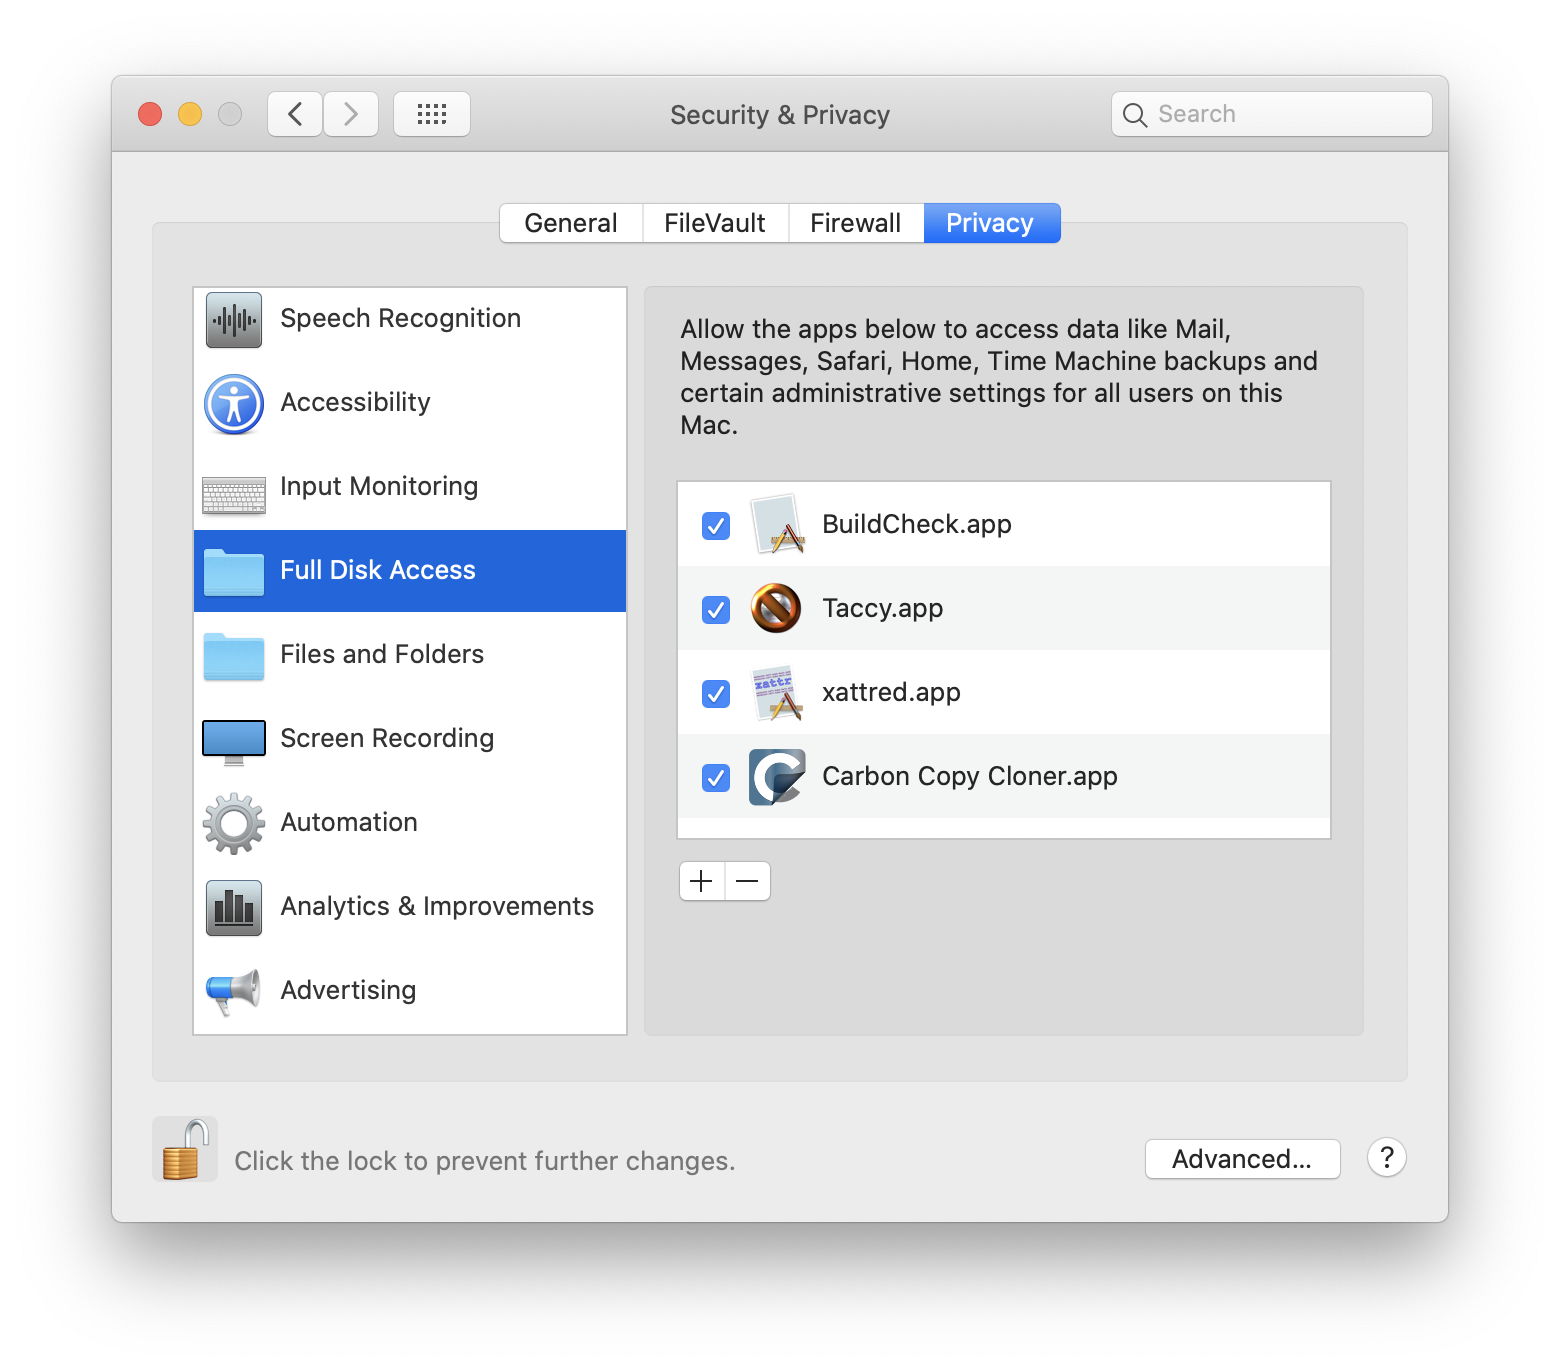The image size is (1560, 1370).
Task: Add an app with the plus button
Action: 702,881
